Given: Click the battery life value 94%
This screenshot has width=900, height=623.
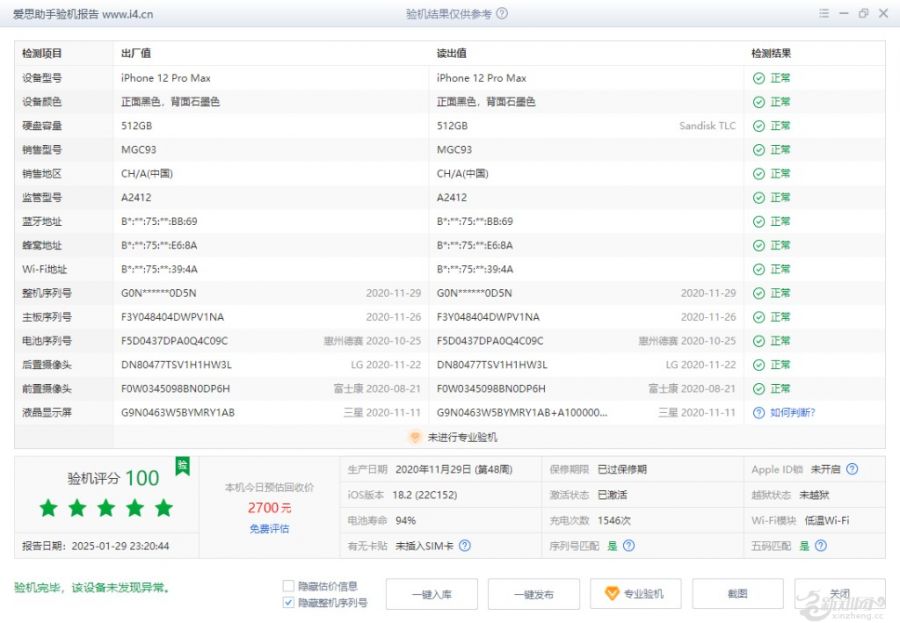Looking at the screenshot, I should [x=405, y=520].
